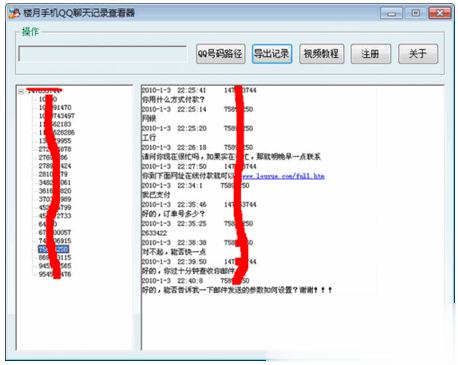458x365 pixels.
Task: Select tree contact ending in 91470
Action: click(55, 107)
